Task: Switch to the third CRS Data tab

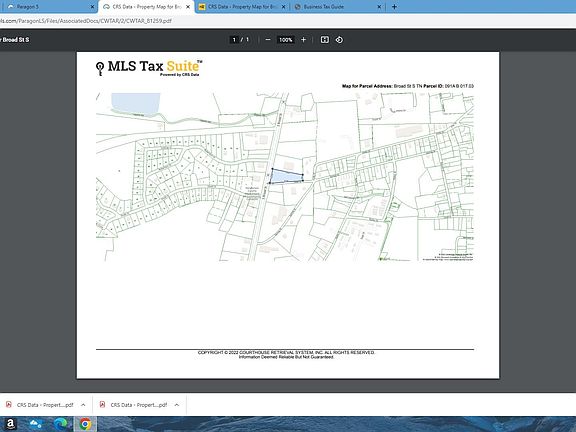Action: 241,7
